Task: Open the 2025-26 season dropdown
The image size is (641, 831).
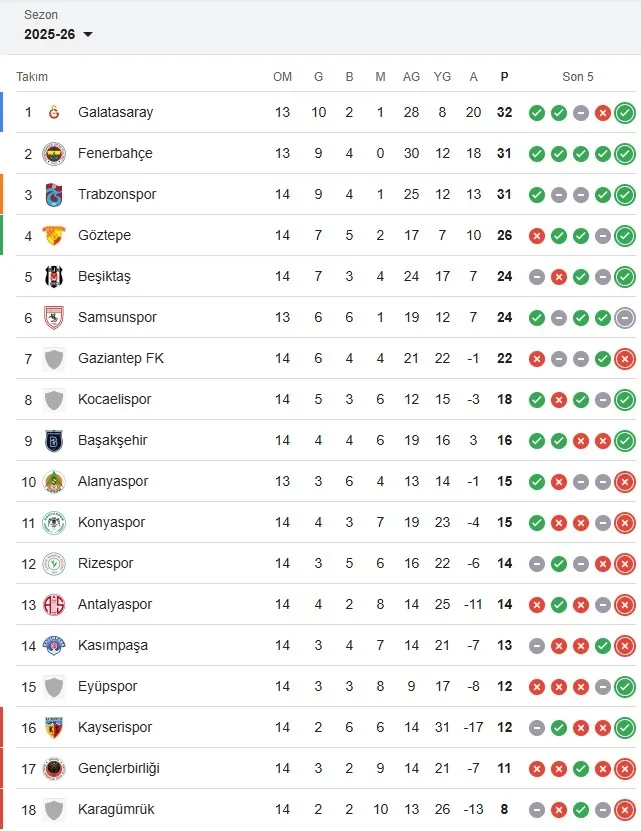Action: [59, 34]
